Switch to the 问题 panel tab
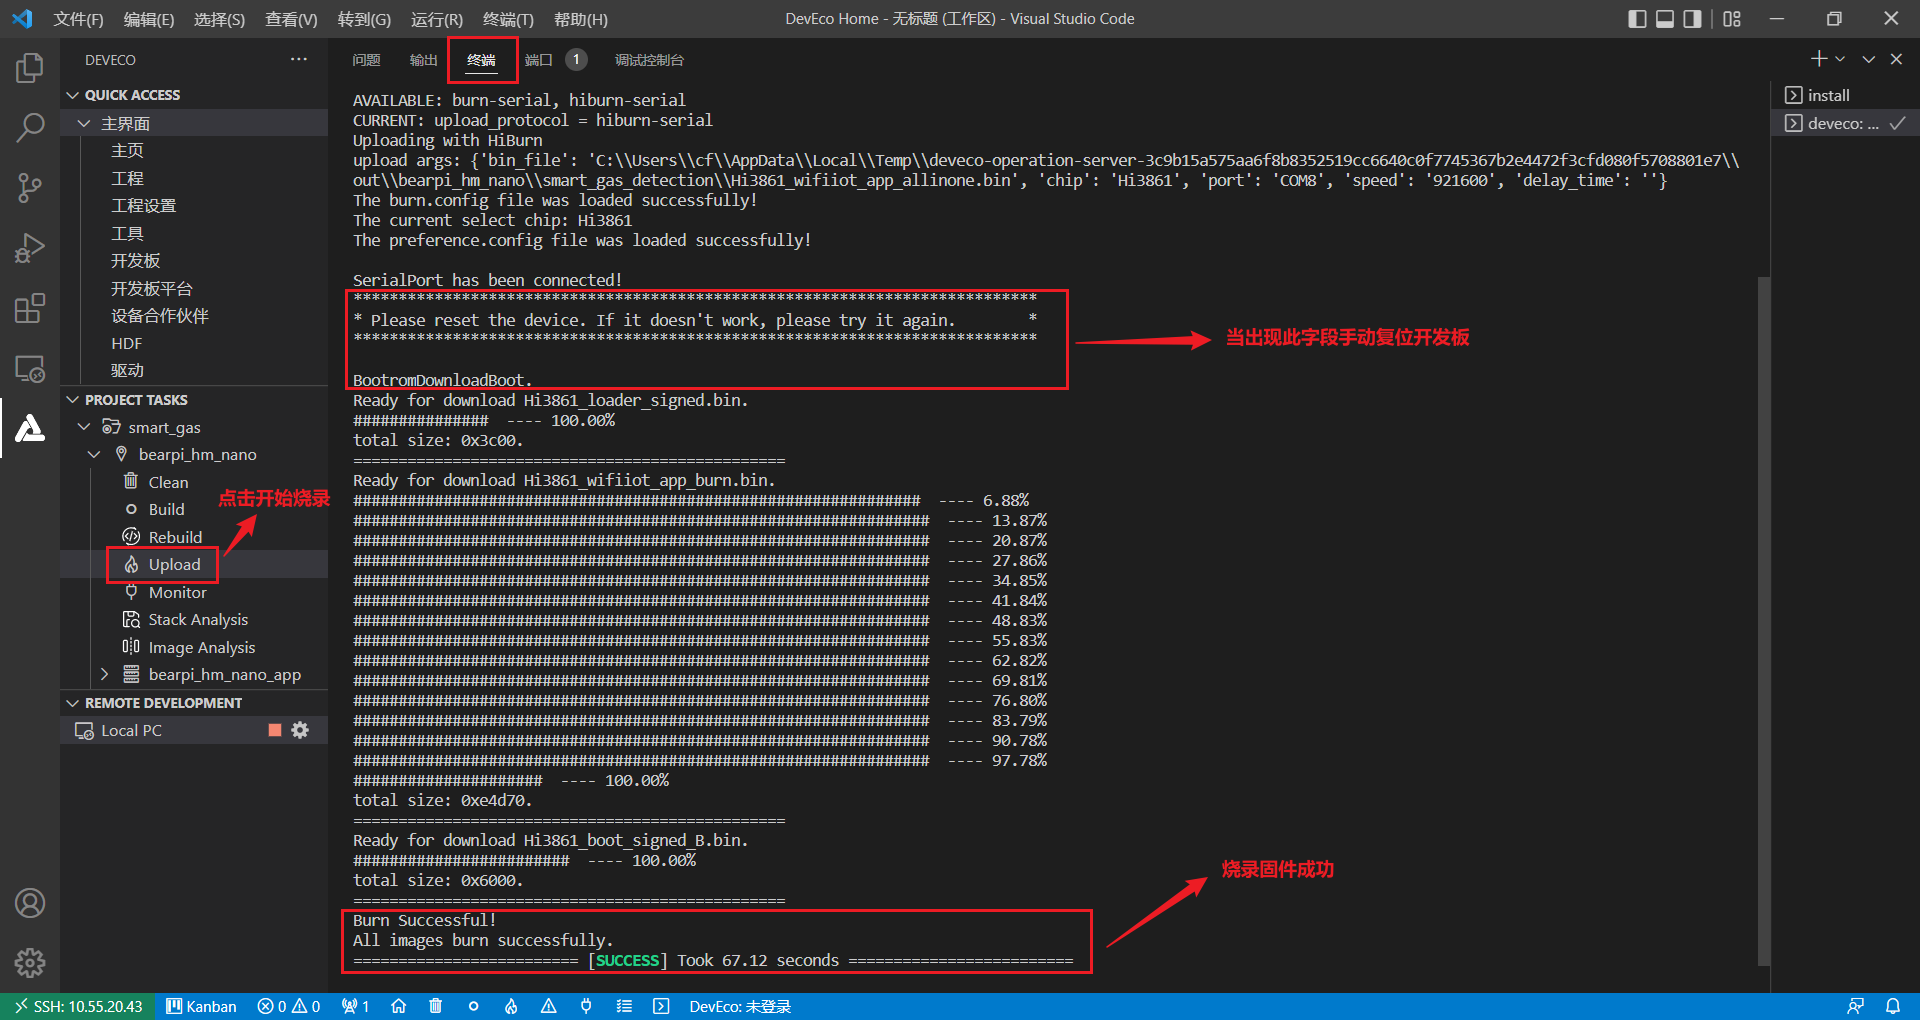Viewport: 1920px width, 1020px height. (x=366, y=60)
